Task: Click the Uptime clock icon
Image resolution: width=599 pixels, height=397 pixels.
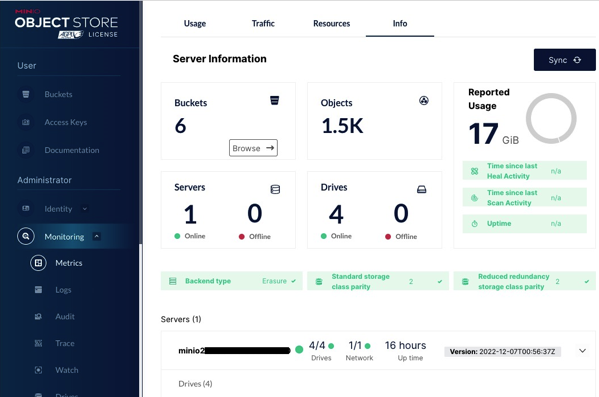Action: coord(474,224)
